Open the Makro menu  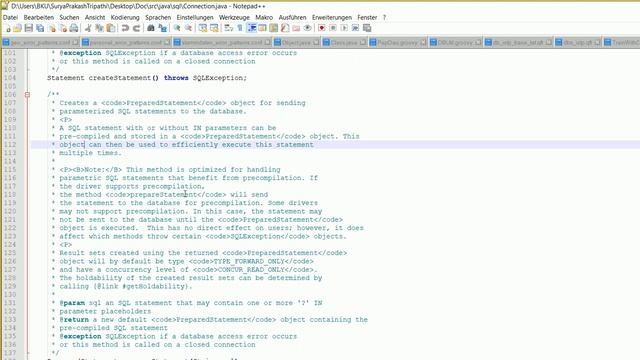(x=264, y=18)
